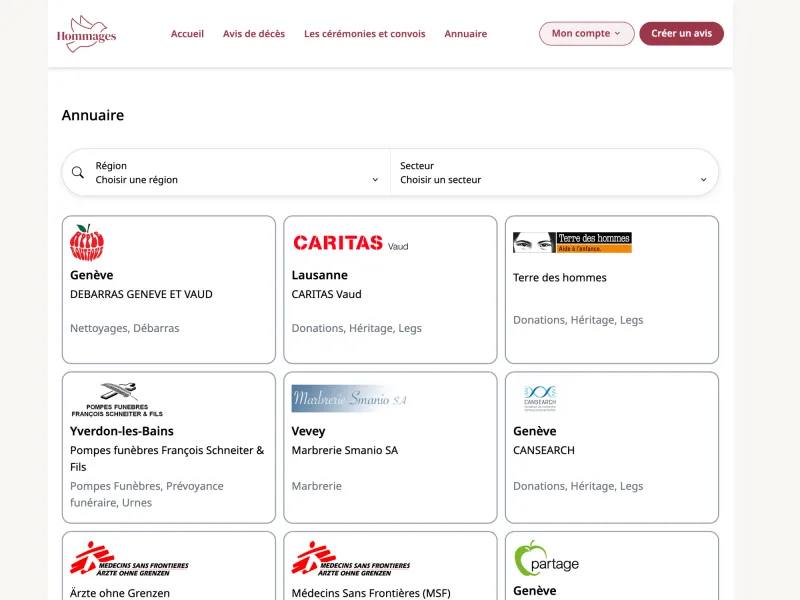Click the Hommages dove logo
The image size is (800, 600).
pos(86,33)
